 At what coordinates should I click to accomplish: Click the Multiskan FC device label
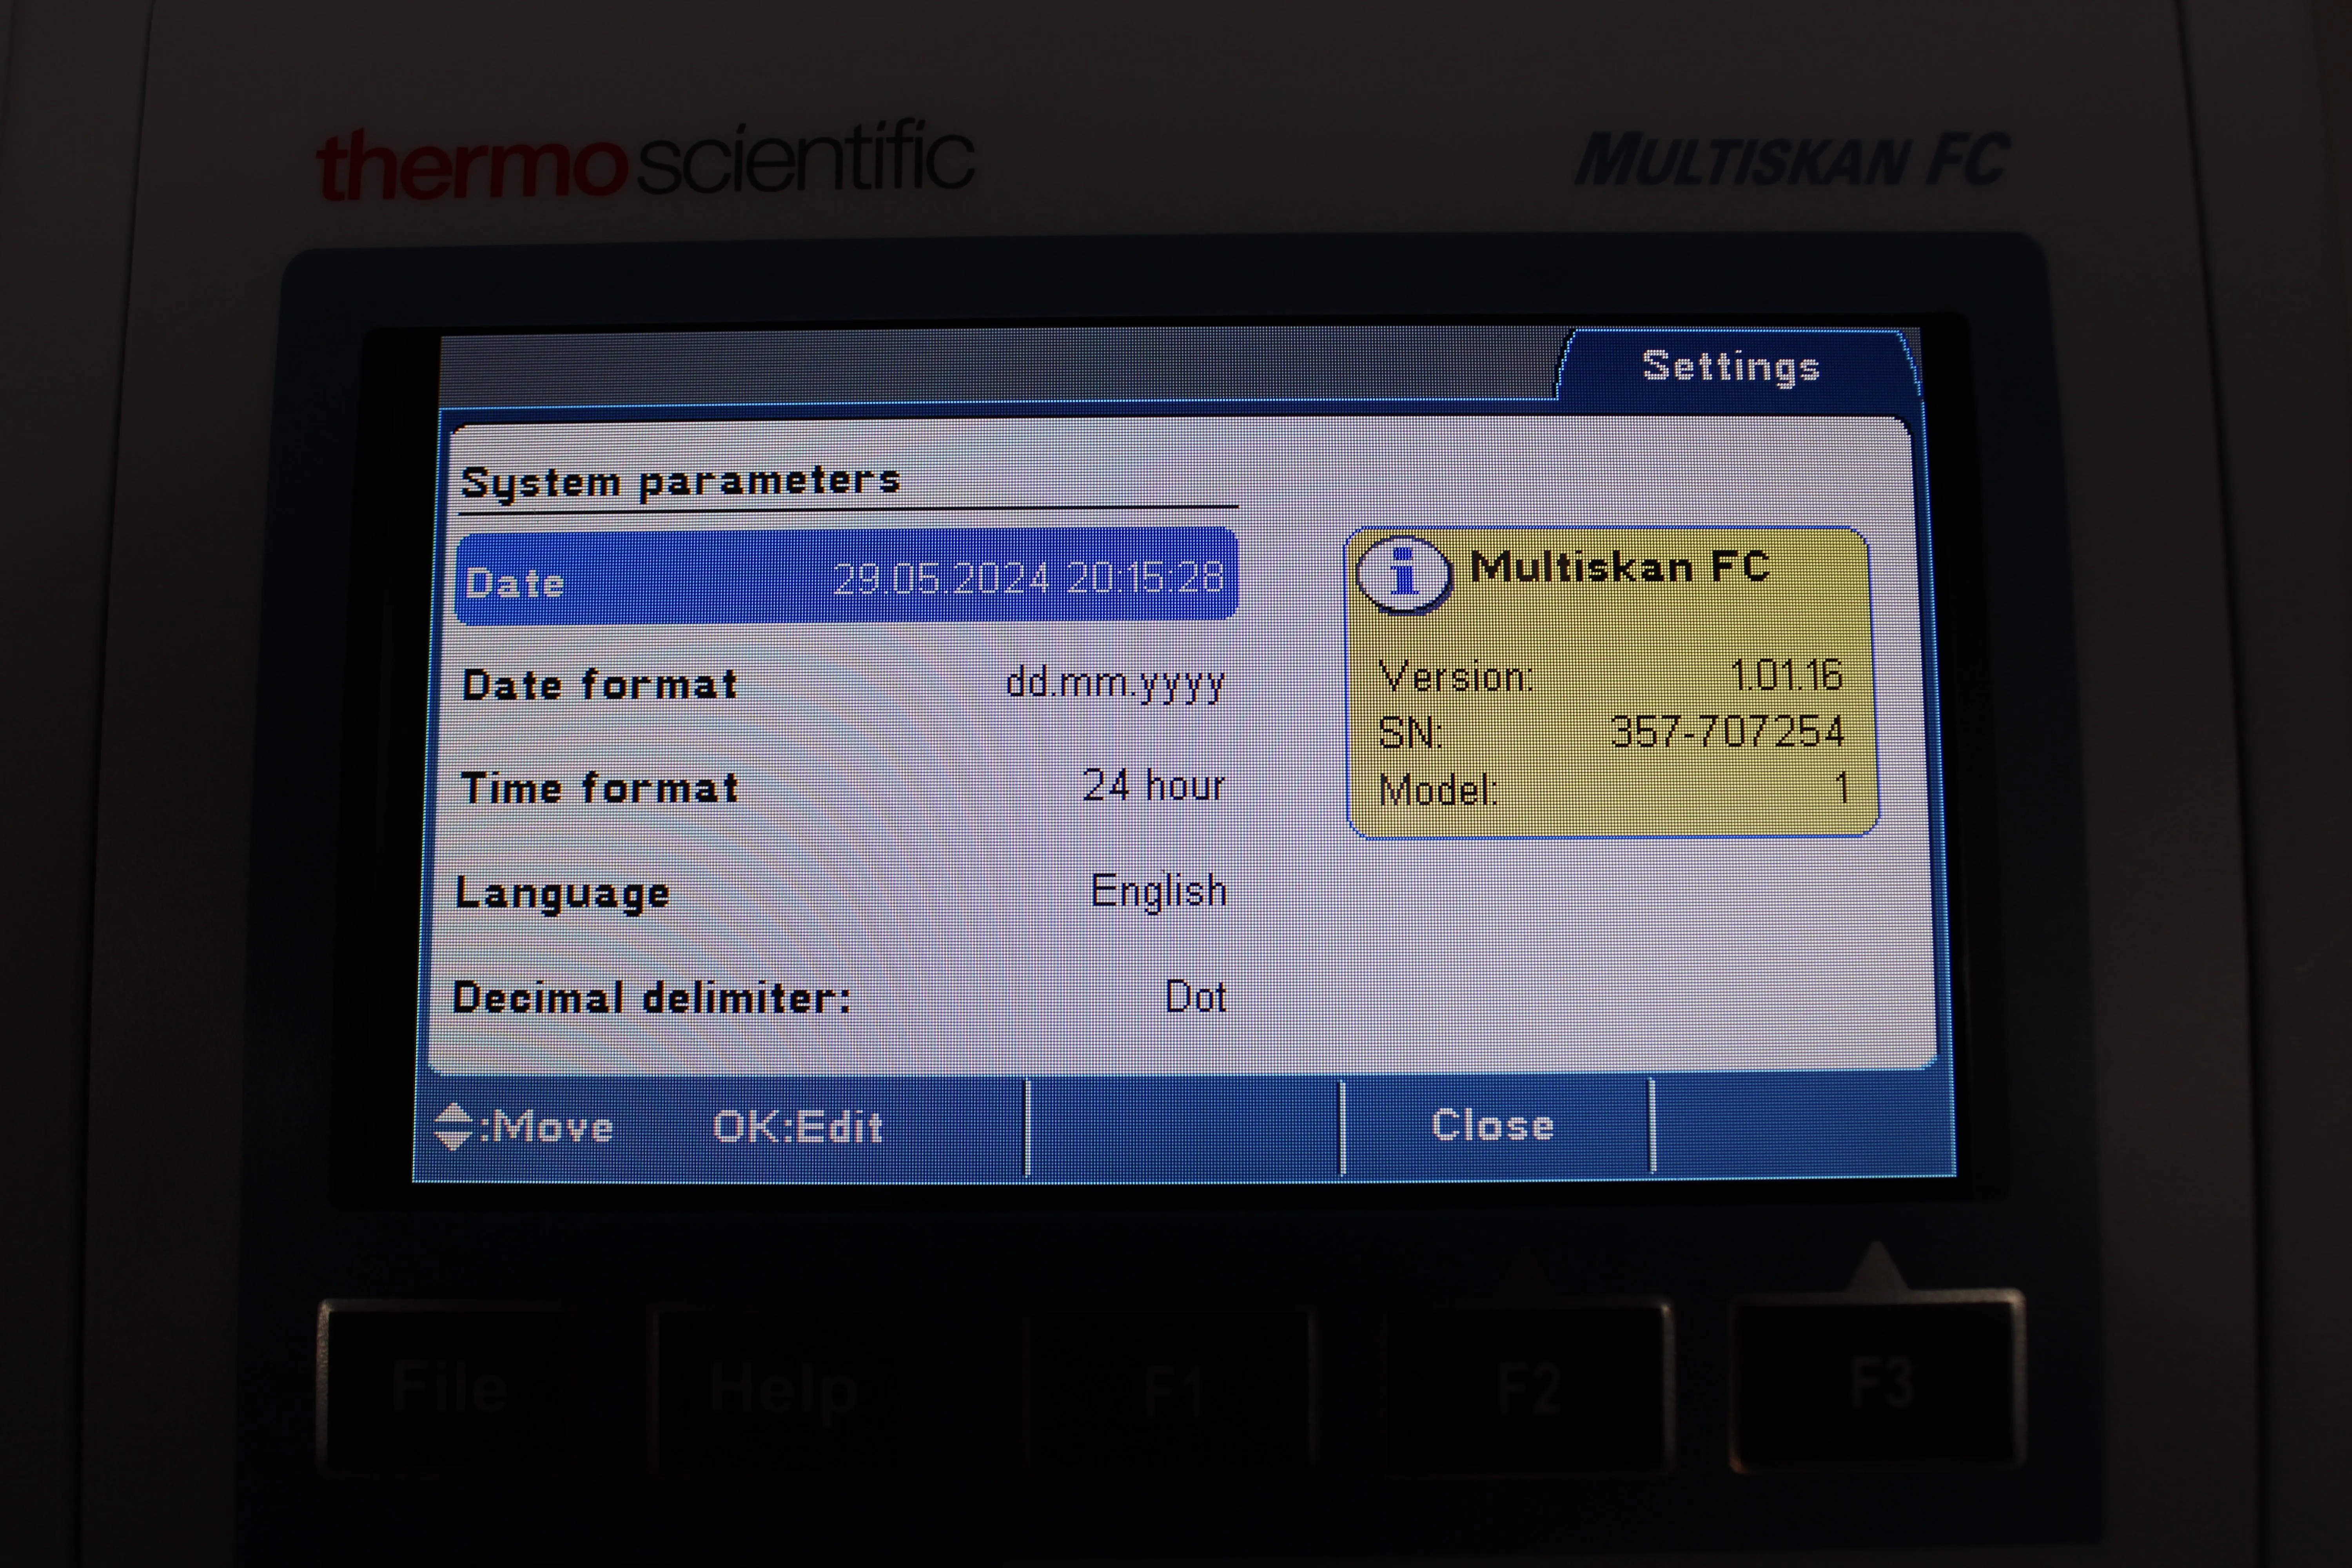click(x=1792, y=160)
